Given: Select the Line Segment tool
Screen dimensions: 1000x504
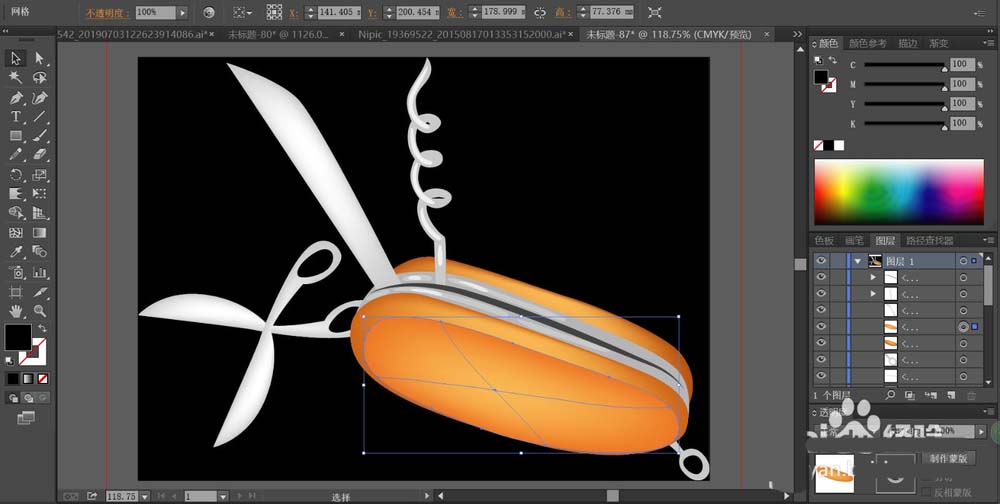Looking at the screenshot, I should tap(40, 117).
